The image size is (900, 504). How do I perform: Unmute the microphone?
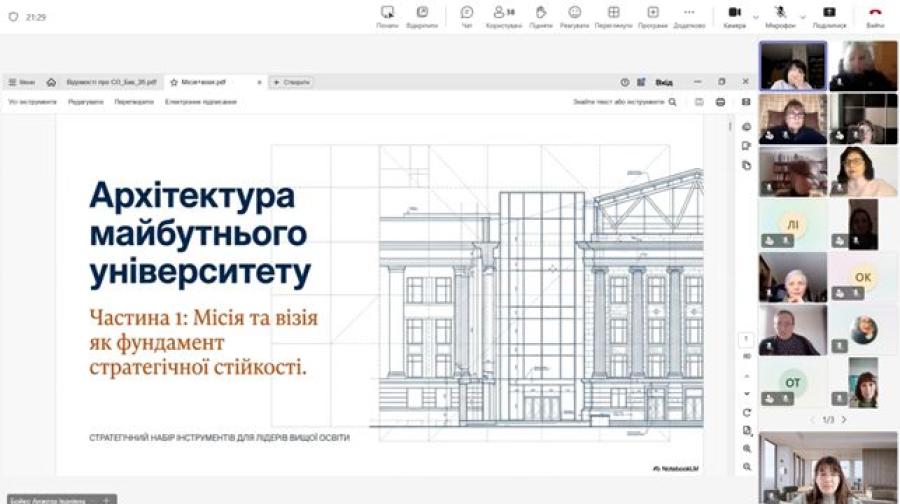tap(780, 17)
